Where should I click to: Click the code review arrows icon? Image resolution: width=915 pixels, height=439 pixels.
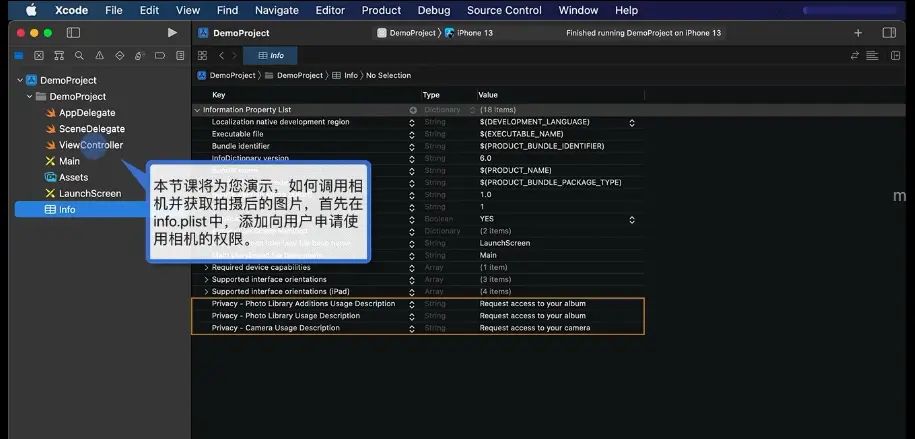click(855, 55)
